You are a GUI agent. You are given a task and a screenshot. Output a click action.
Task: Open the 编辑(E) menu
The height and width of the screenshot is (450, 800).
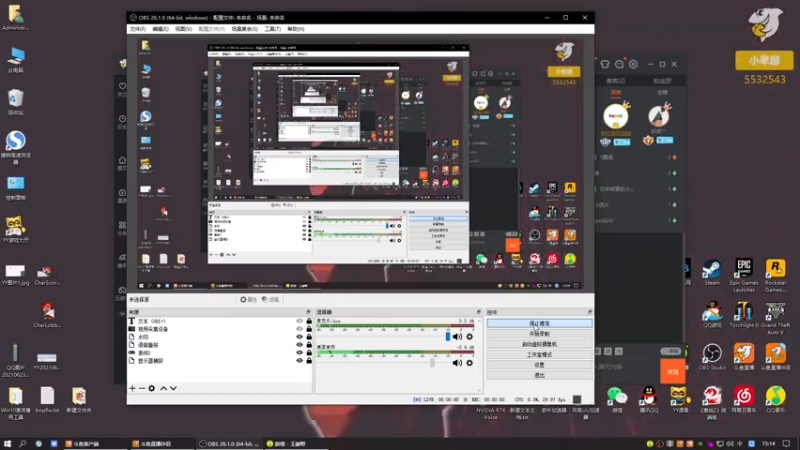160,29
